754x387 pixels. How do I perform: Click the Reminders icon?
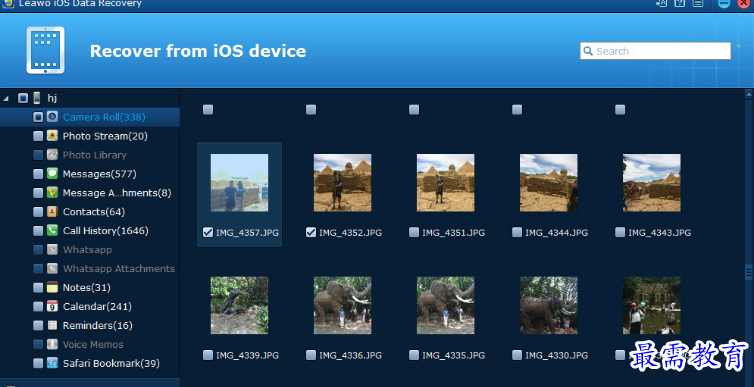pyautogui.click(x=52, y=325)
